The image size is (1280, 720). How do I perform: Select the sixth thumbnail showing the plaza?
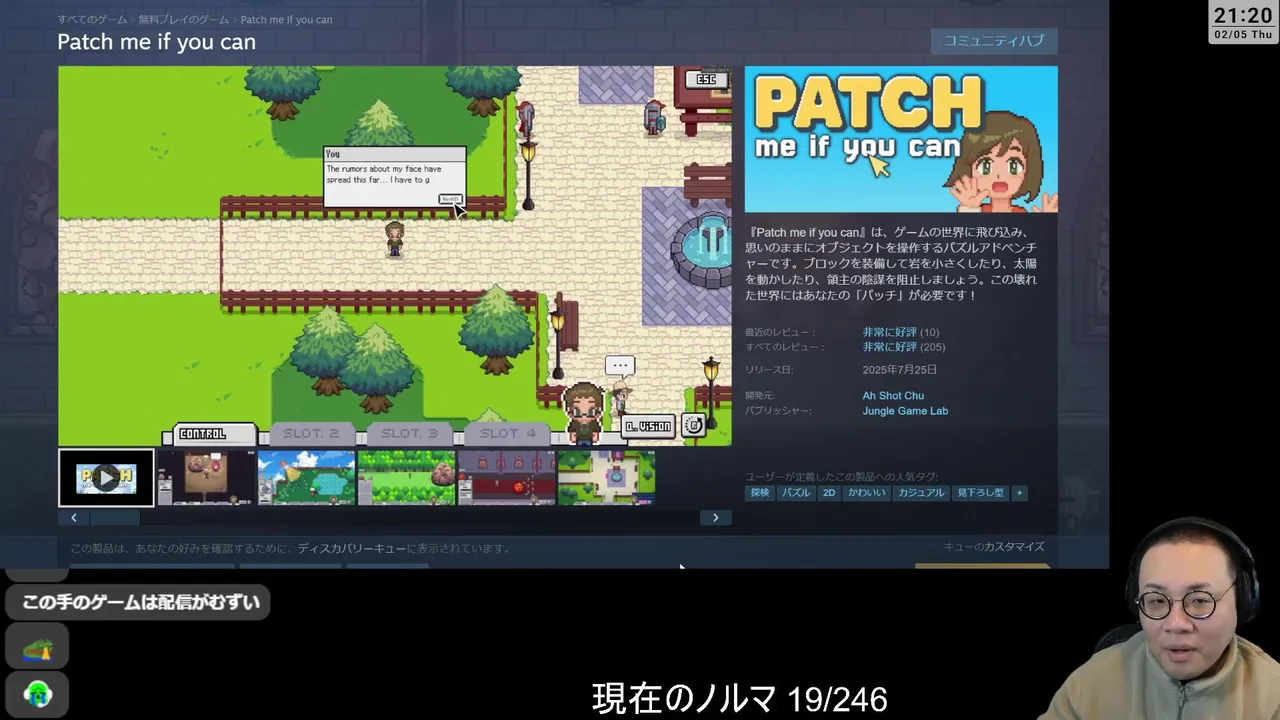point(606,478)
